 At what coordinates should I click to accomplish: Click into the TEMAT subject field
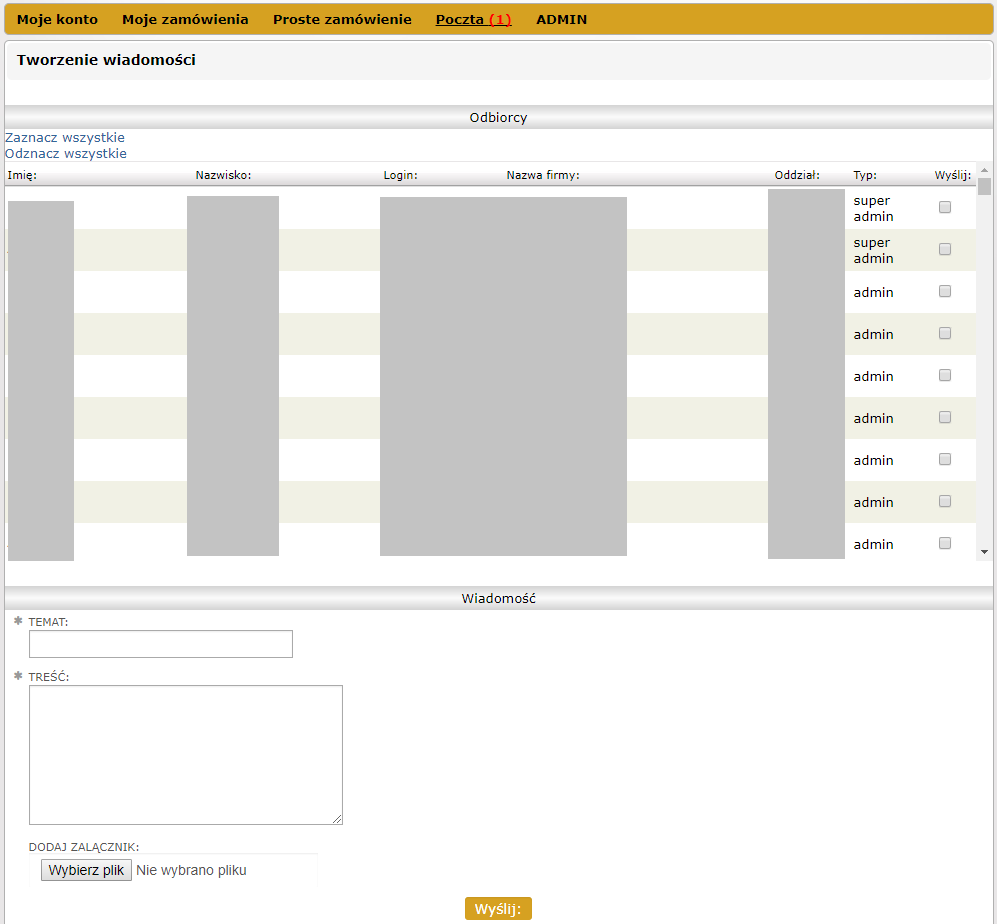(x=161, y=644)
